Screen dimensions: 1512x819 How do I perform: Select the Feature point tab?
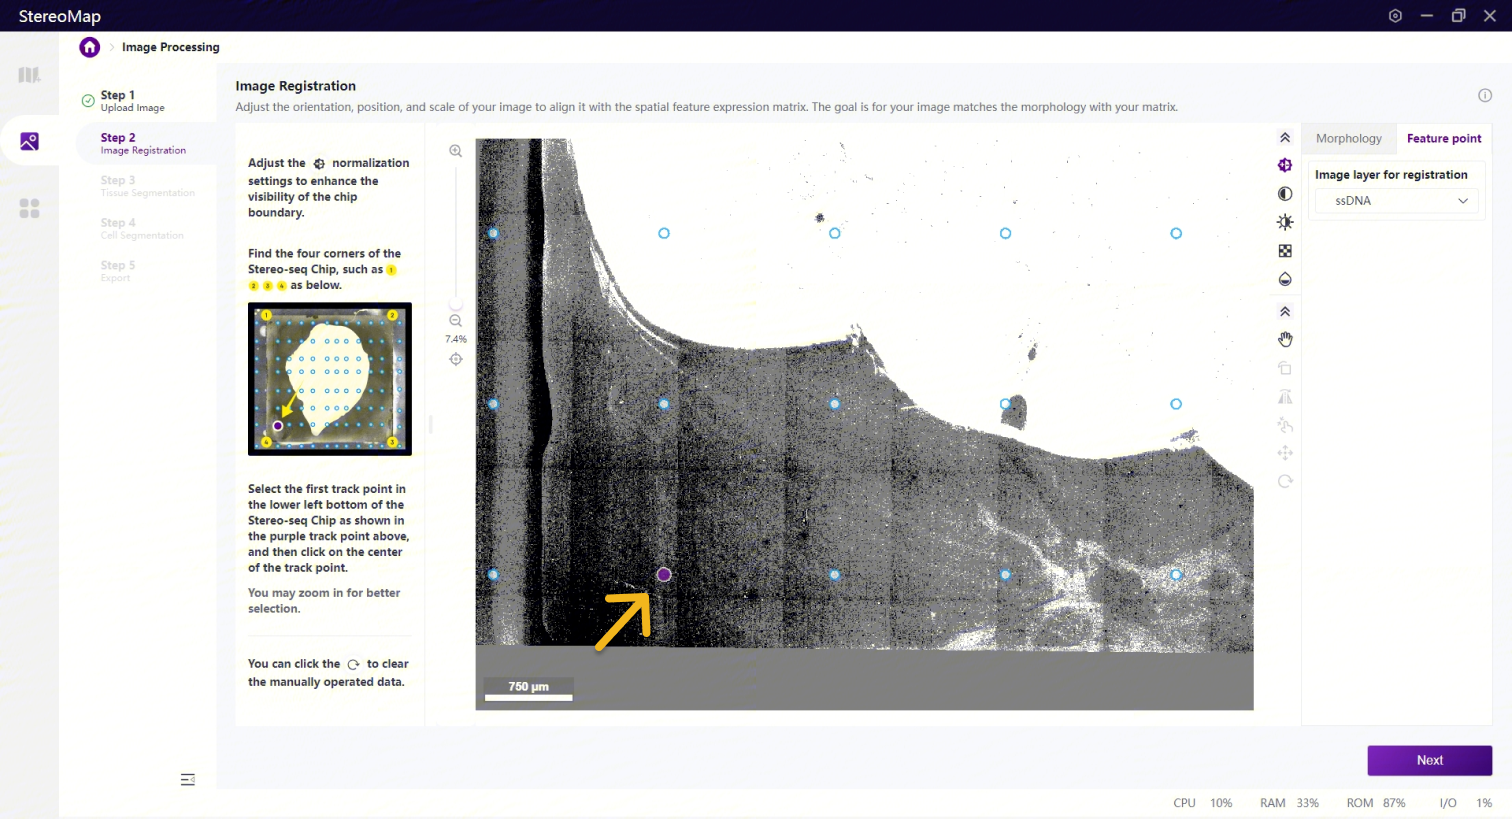click(1444, 139)
